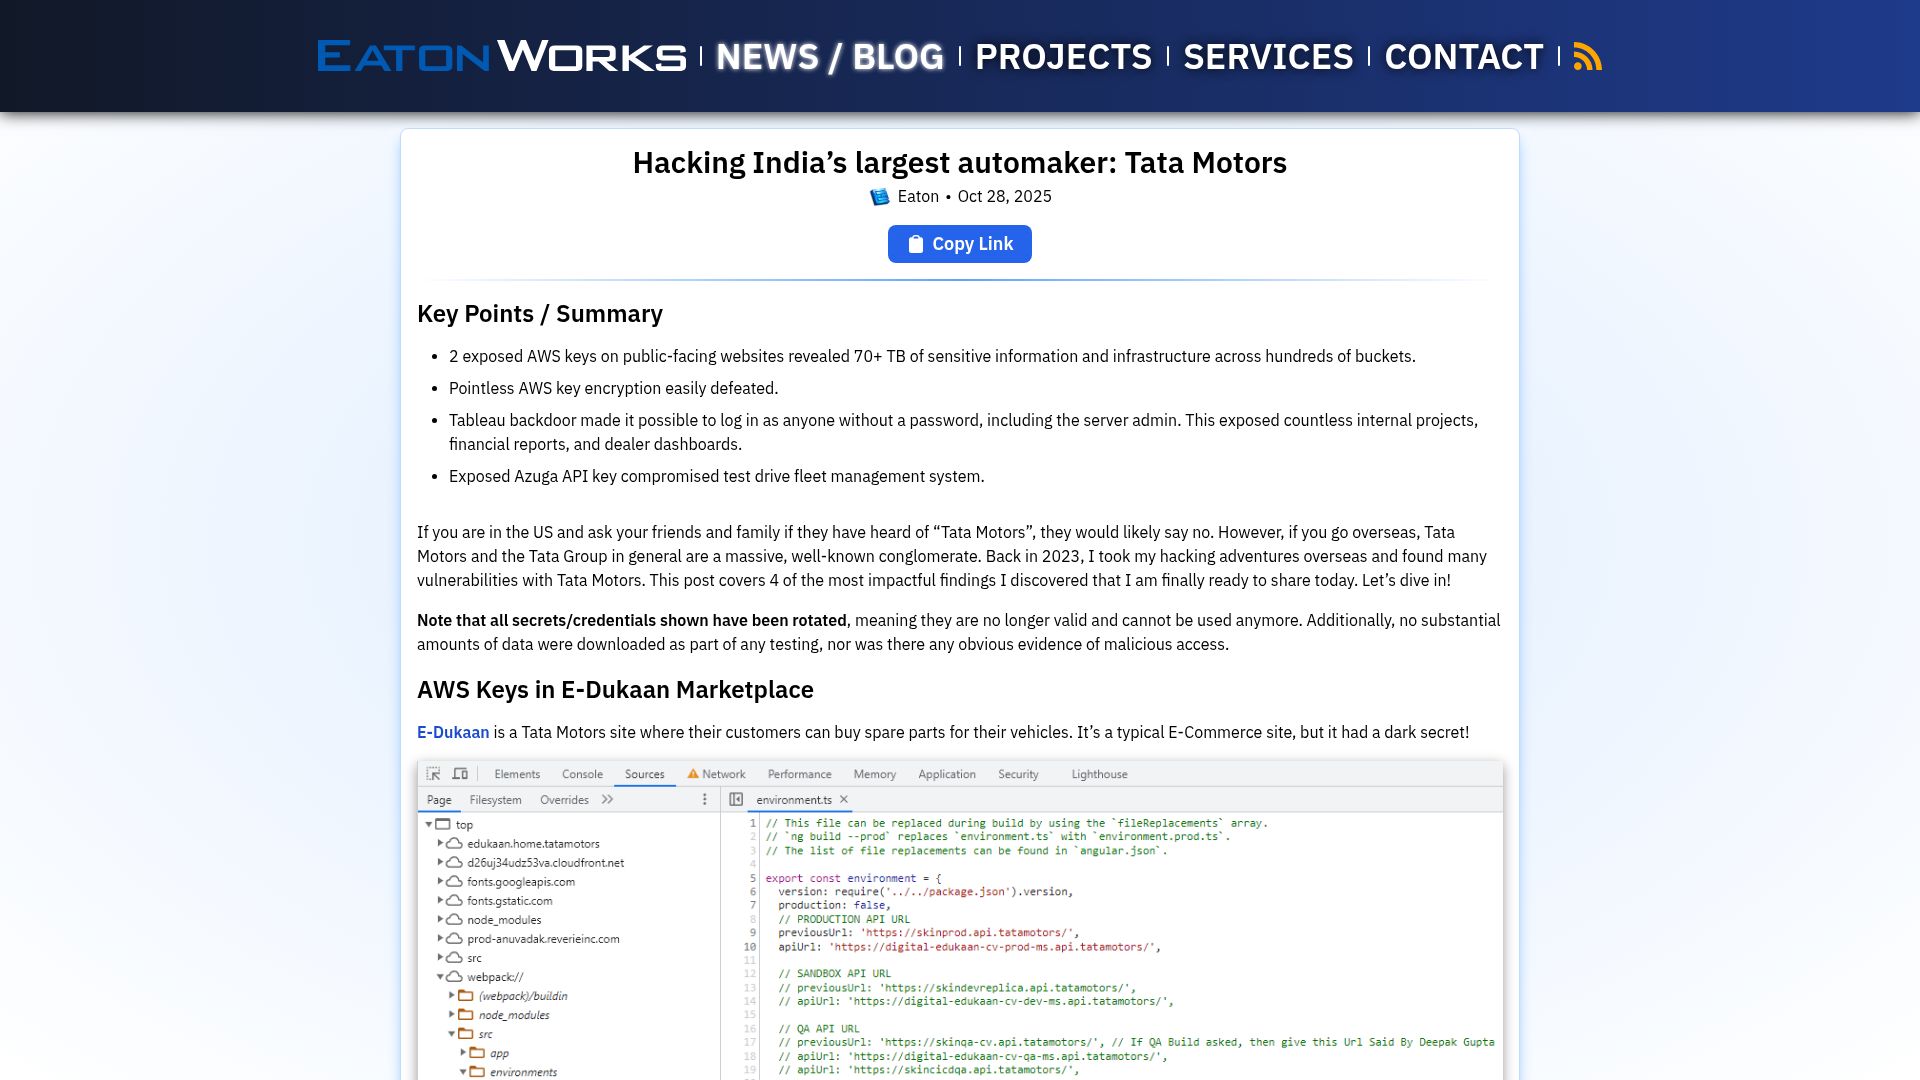Screen dimensions: 1920x1080
Task: Open the Lighthouse tab in DevTools screenshot
Action: 1099,774
